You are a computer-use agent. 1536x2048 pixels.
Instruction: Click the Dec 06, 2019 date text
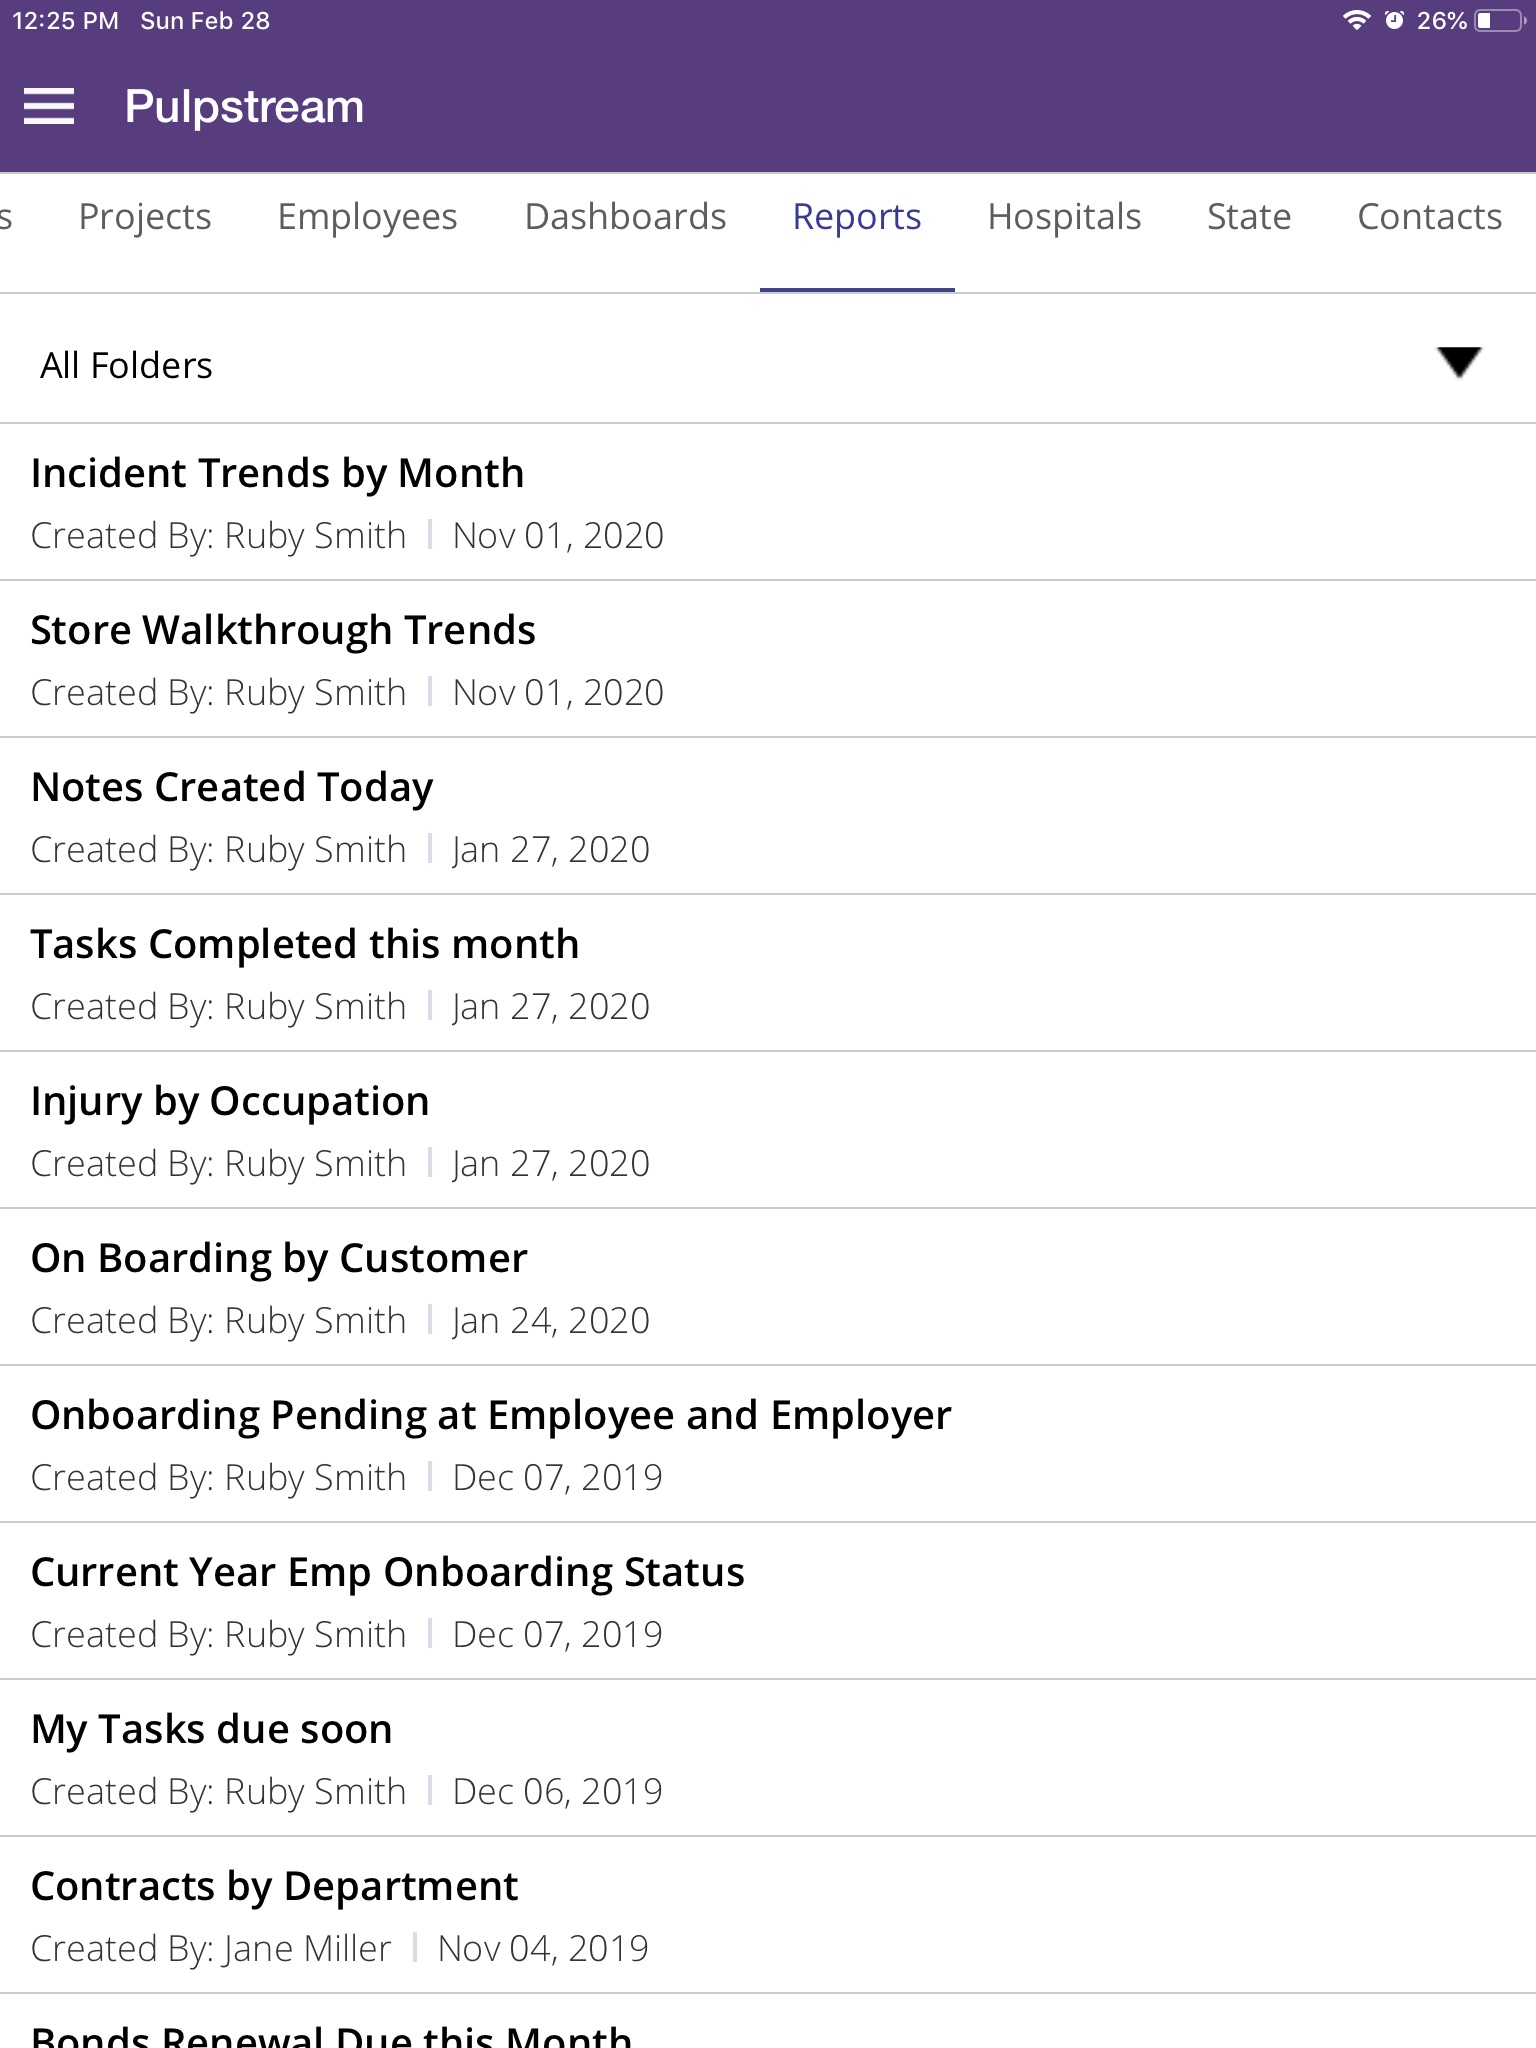coord(557,1792)
